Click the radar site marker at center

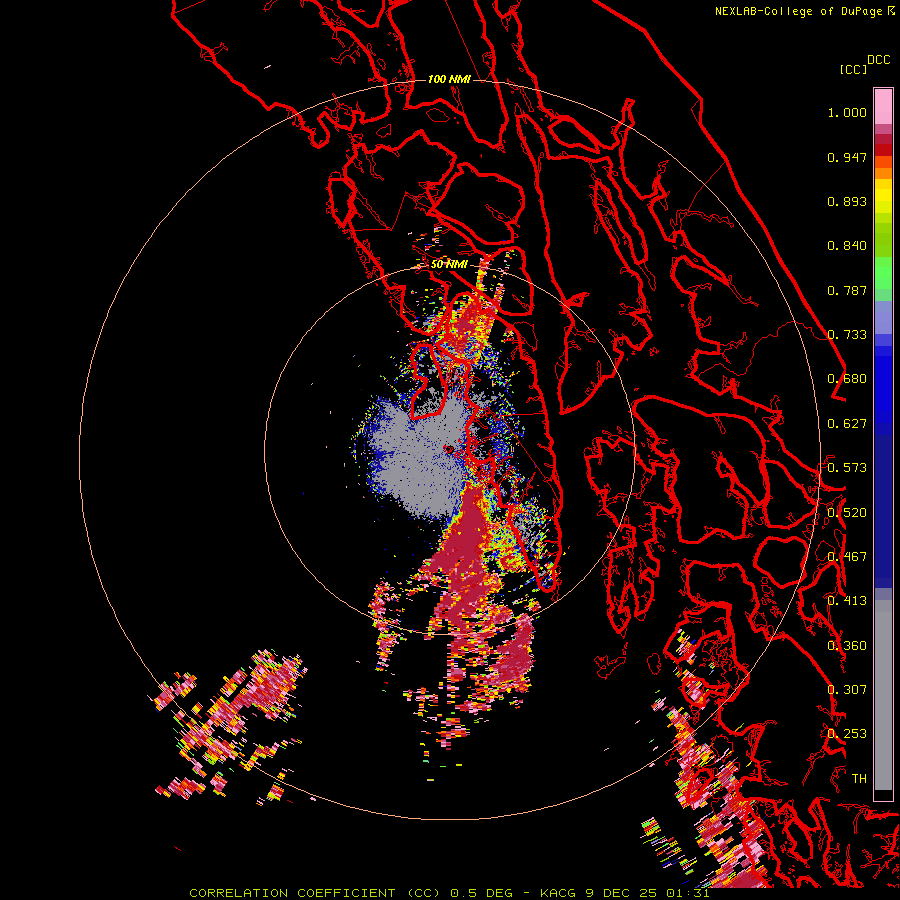tap(449, 449)
